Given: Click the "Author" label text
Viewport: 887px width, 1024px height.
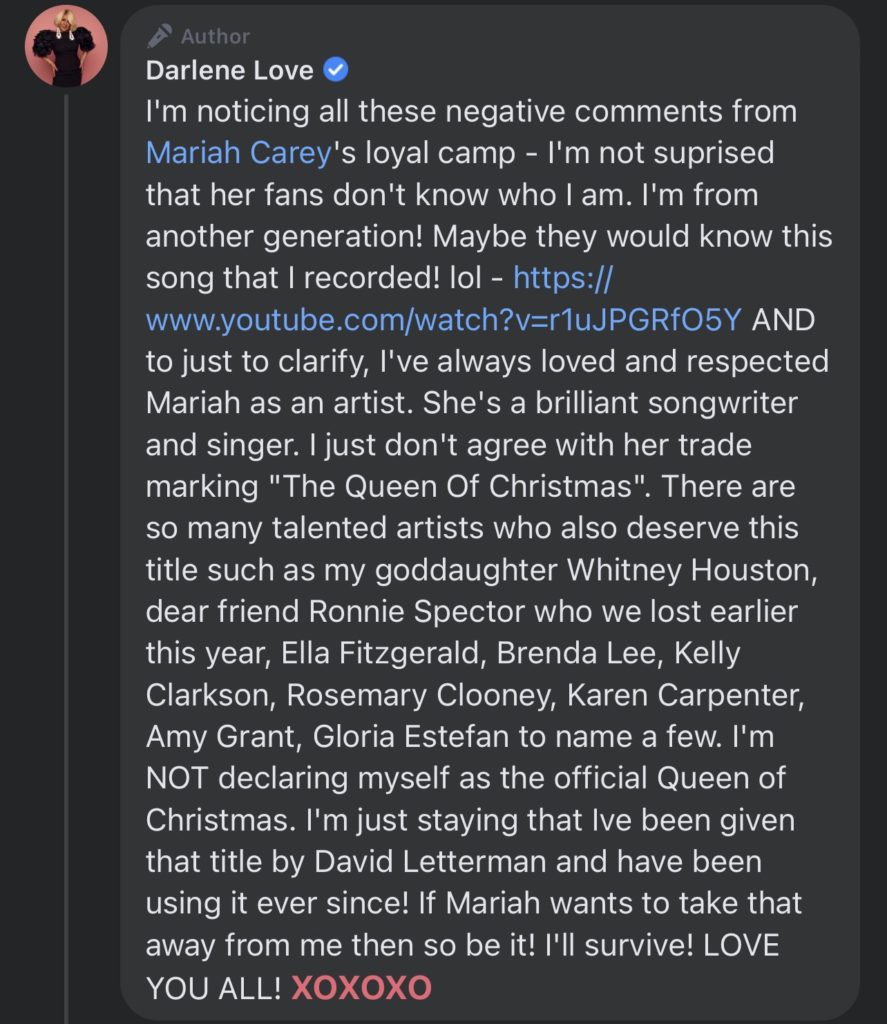Looking at the screenshot, I should tap(216, 36).
